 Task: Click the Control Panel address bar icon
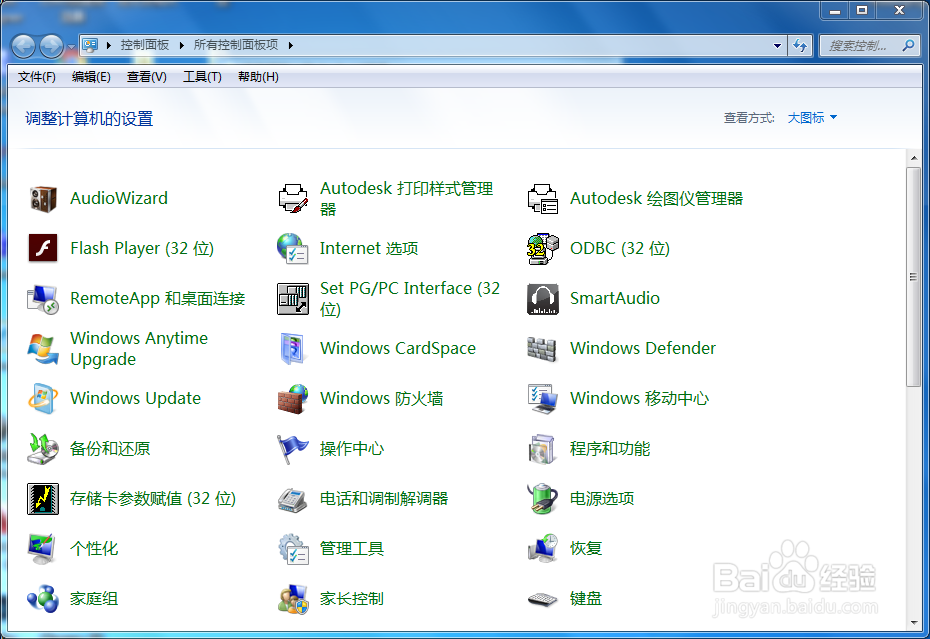pyautogui.click(x=90, y=45)
